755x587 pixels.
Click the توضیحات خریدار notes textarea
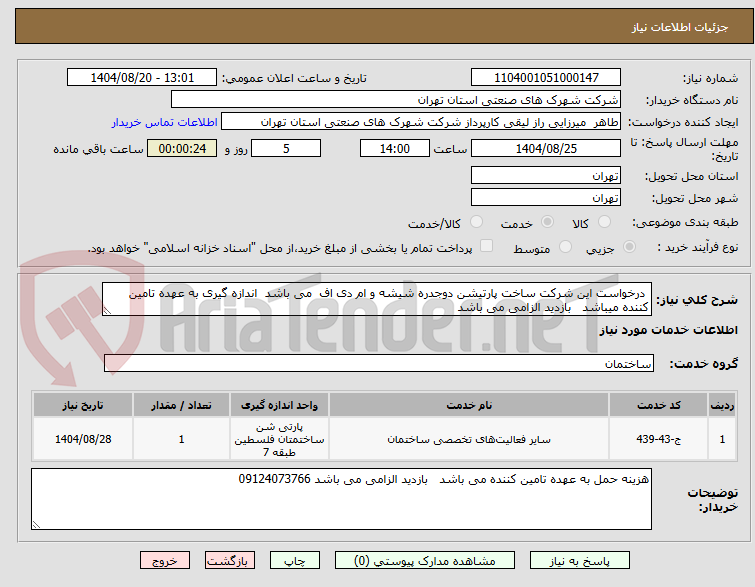tap(341, 499)
